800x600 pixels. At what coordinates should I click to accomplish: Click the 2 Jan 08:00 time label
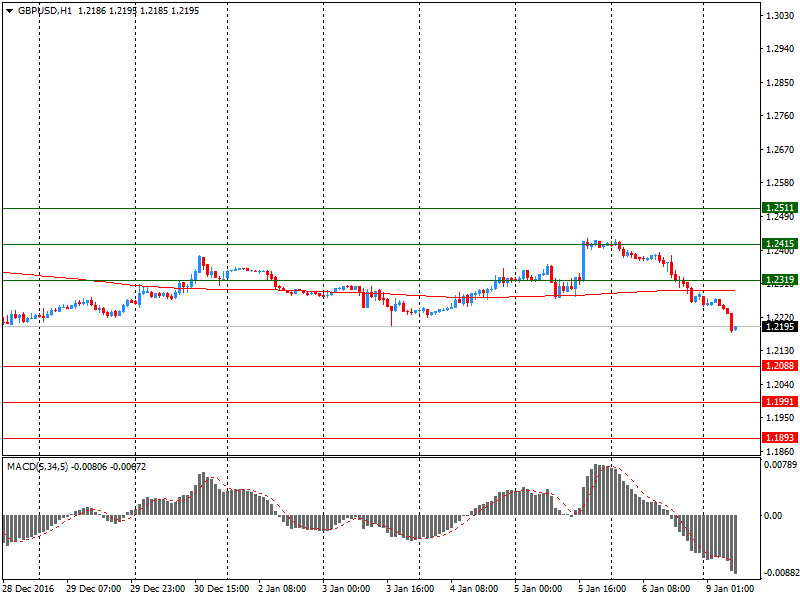[282, 589]
